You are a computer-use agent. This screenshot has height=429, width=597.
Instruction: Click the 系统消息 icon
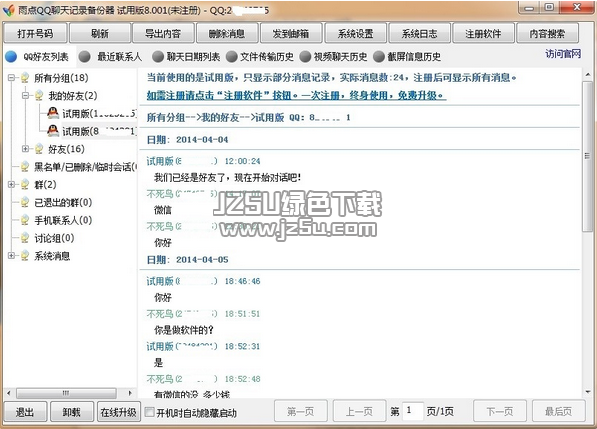[x=25, y=256]
